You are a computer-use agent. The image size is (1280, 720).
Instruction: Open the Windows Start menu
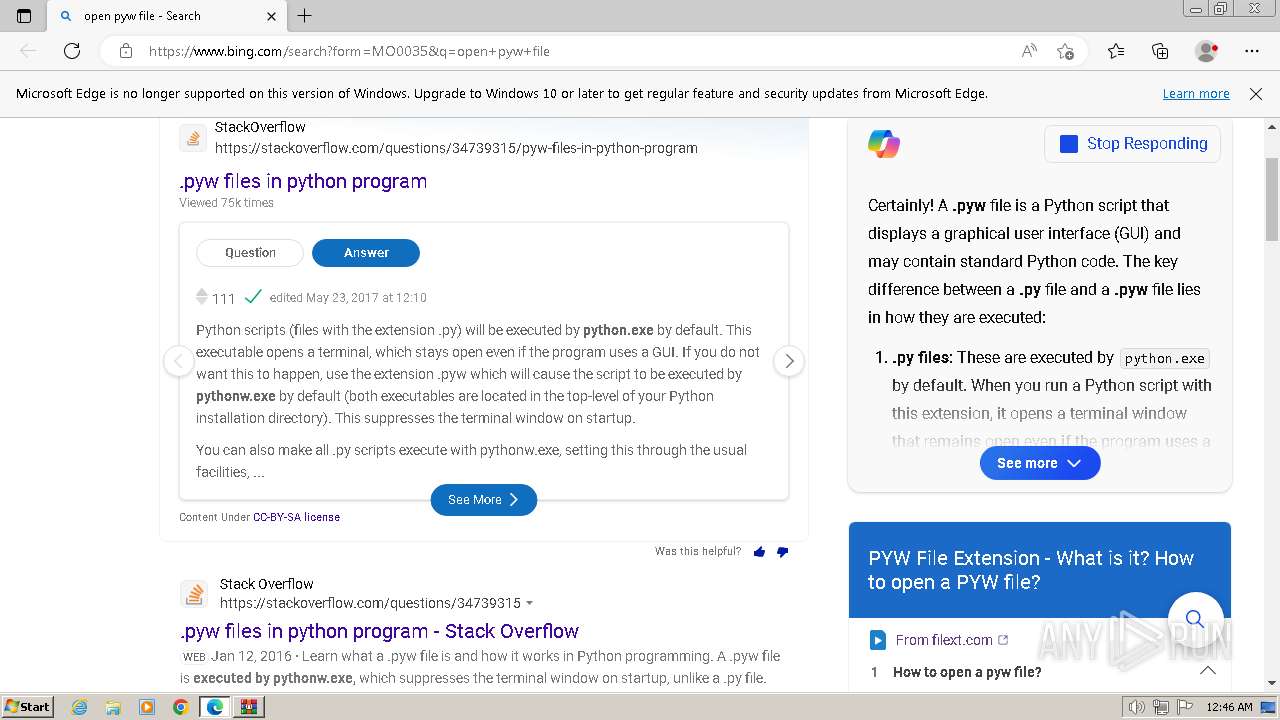(x=28, y=706)
